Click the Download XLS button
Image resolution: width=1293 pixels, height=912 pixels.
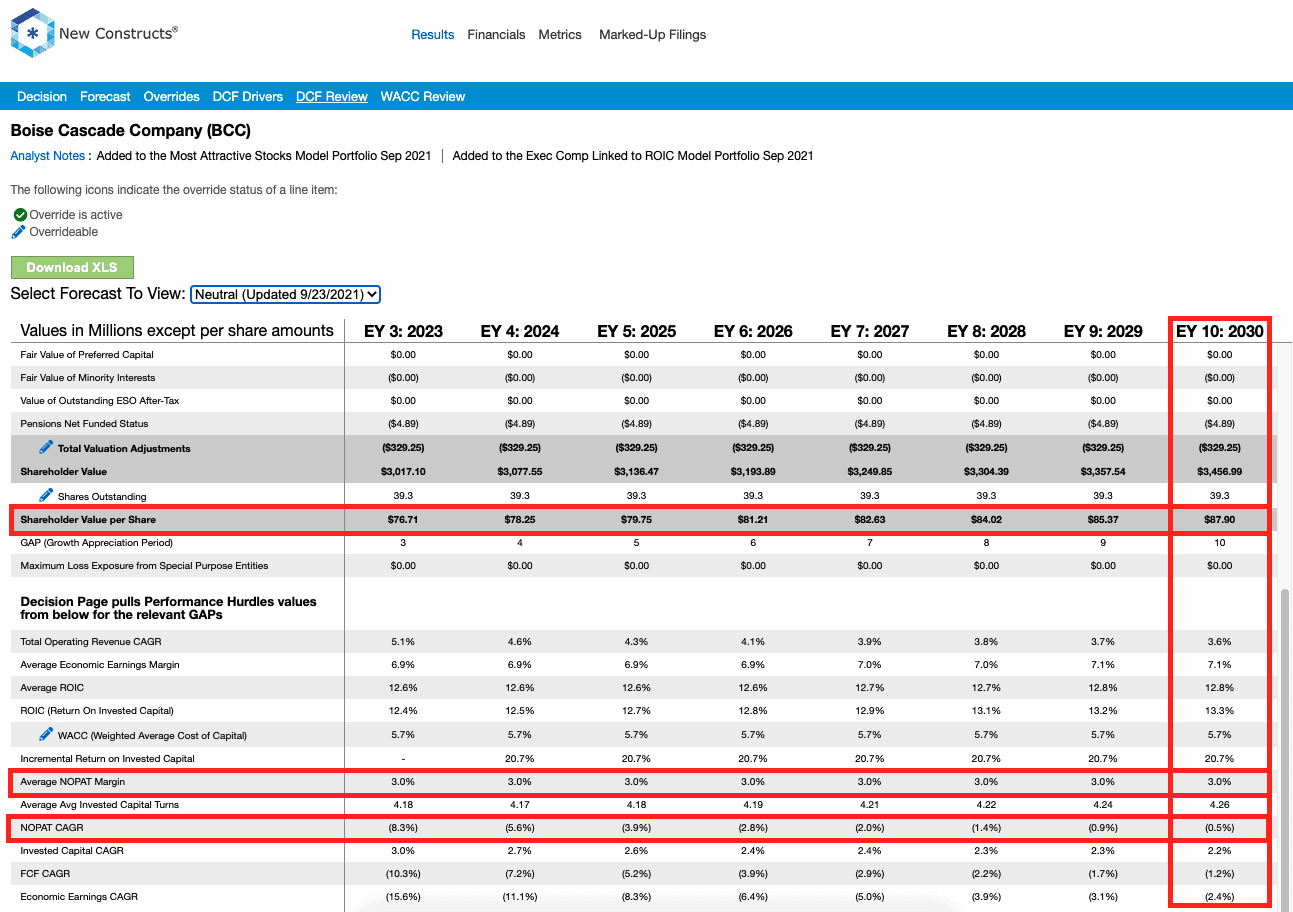tap(72, 267)
